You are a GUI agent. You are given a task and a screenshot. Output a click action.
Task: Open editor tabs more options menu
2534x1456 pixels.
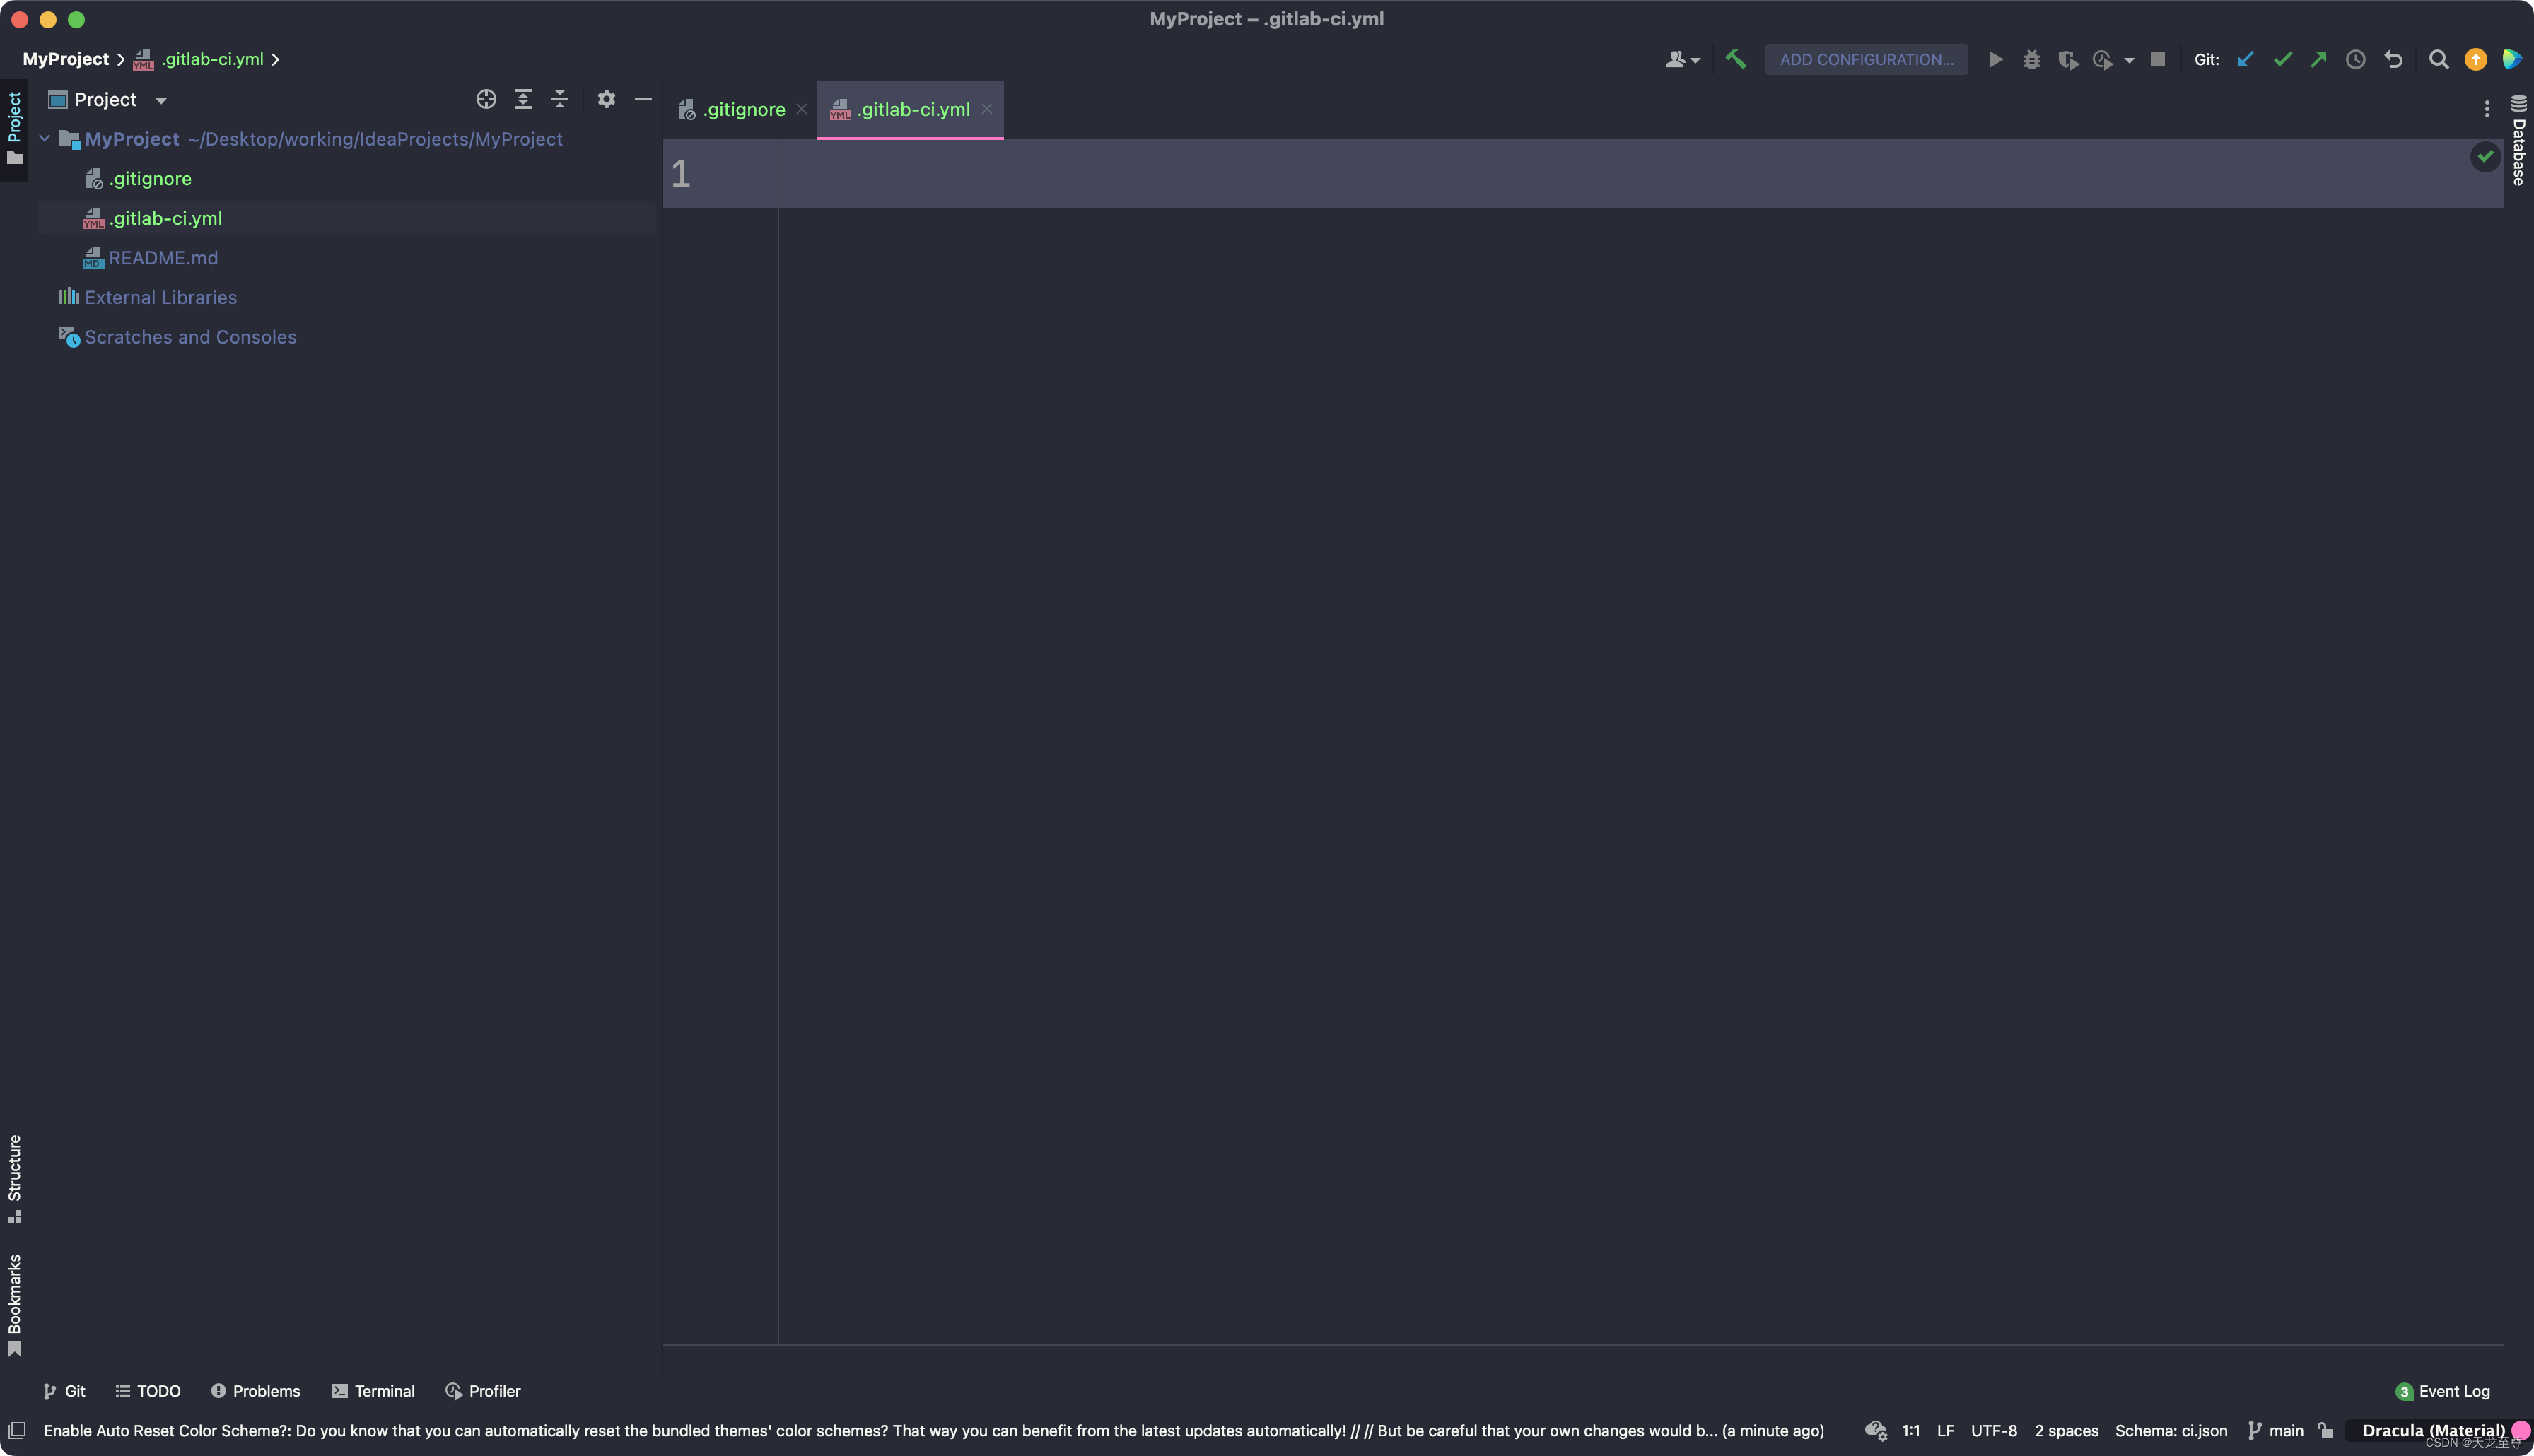2487,109
